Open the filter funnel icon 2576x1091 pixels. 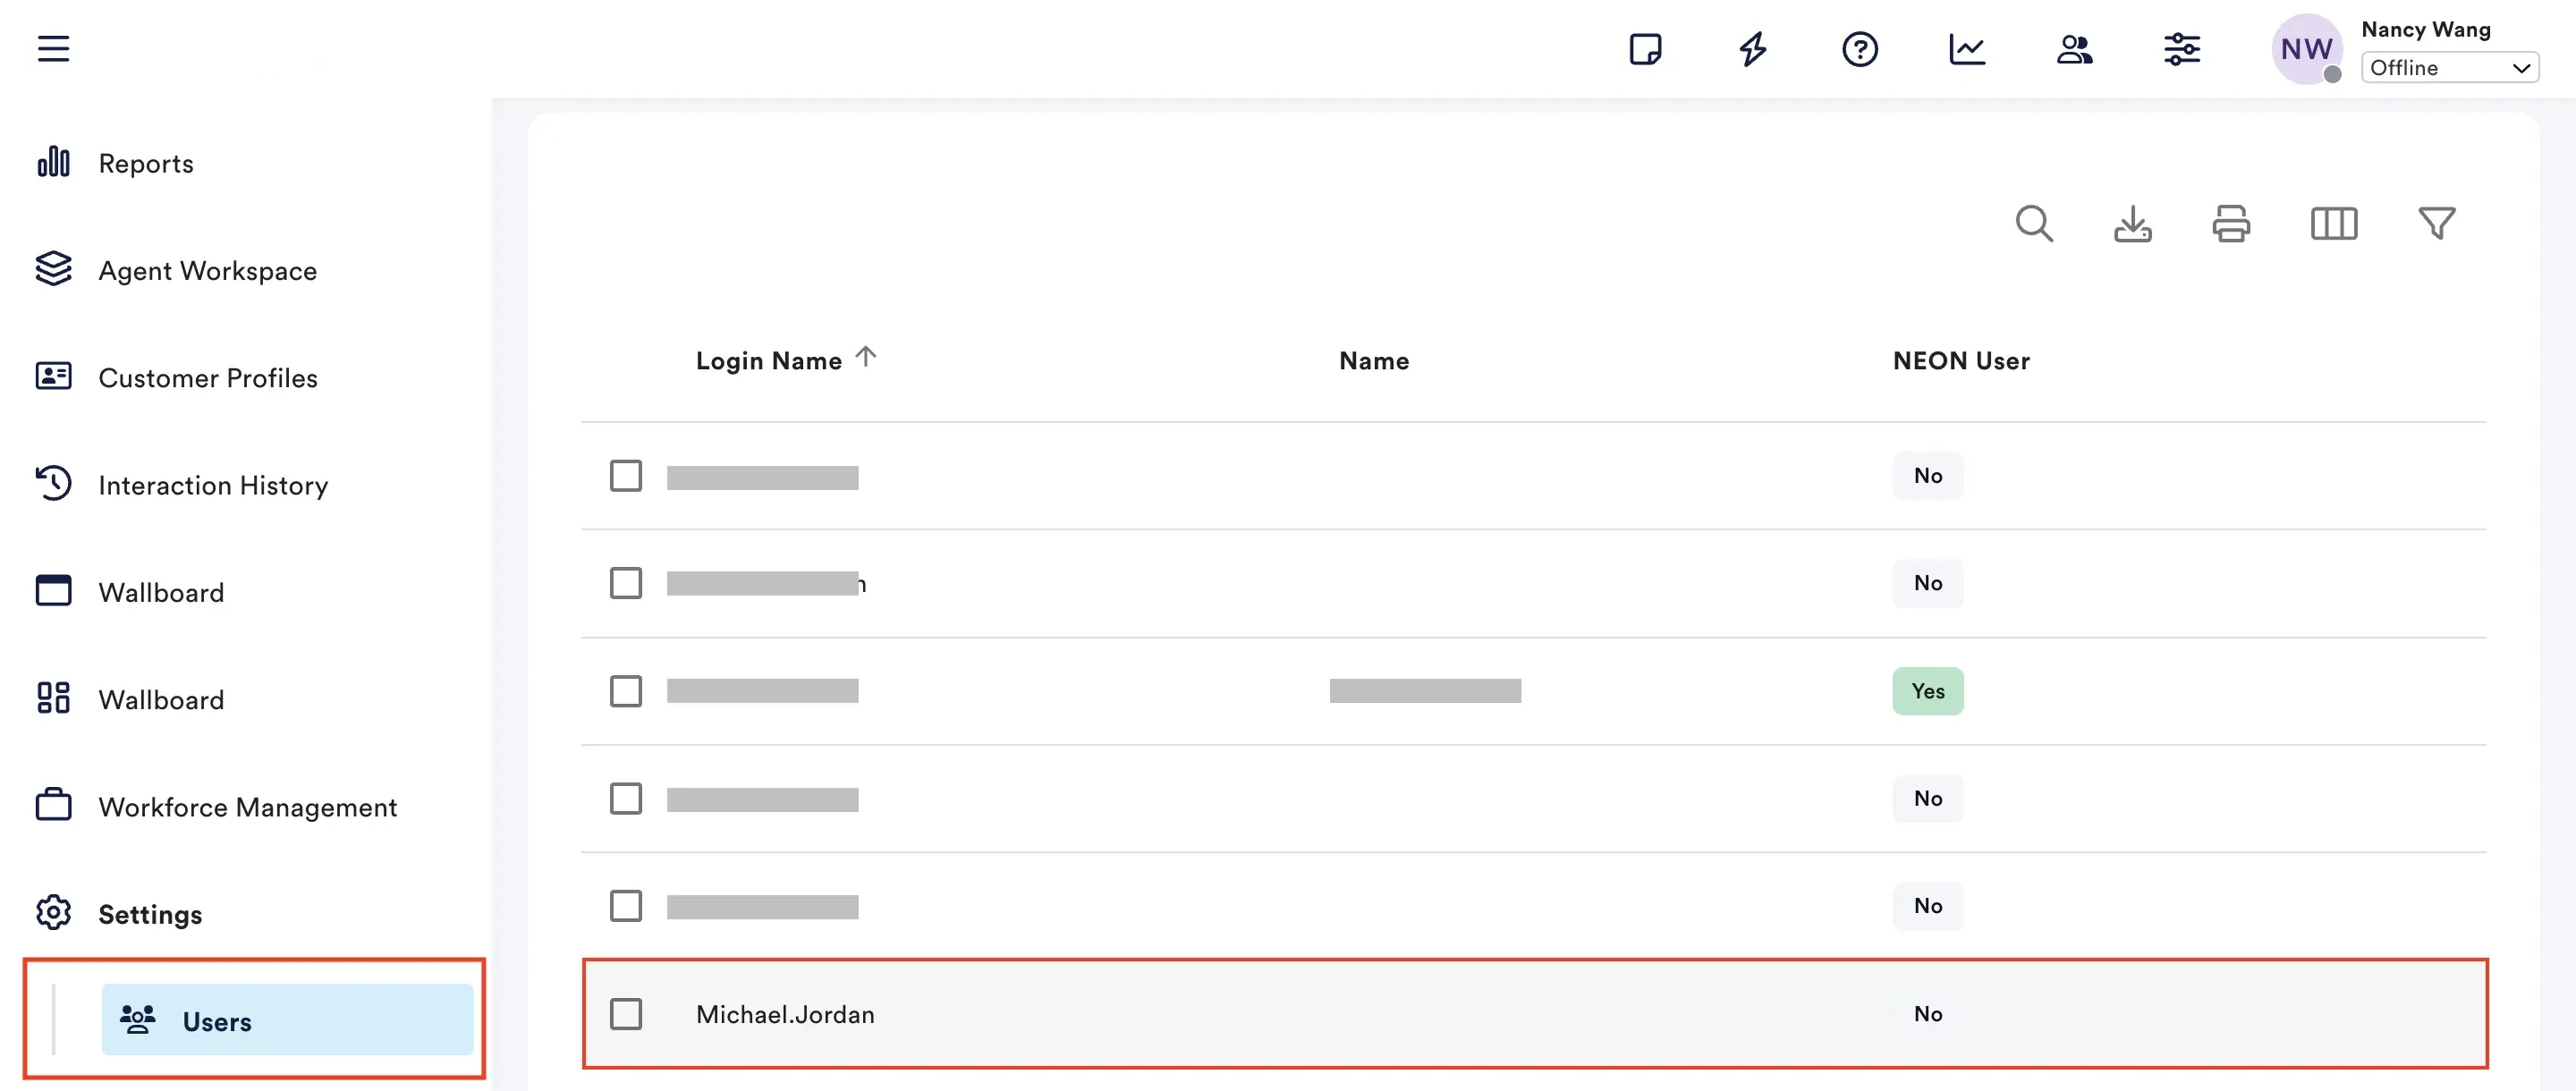point(2436,223)
